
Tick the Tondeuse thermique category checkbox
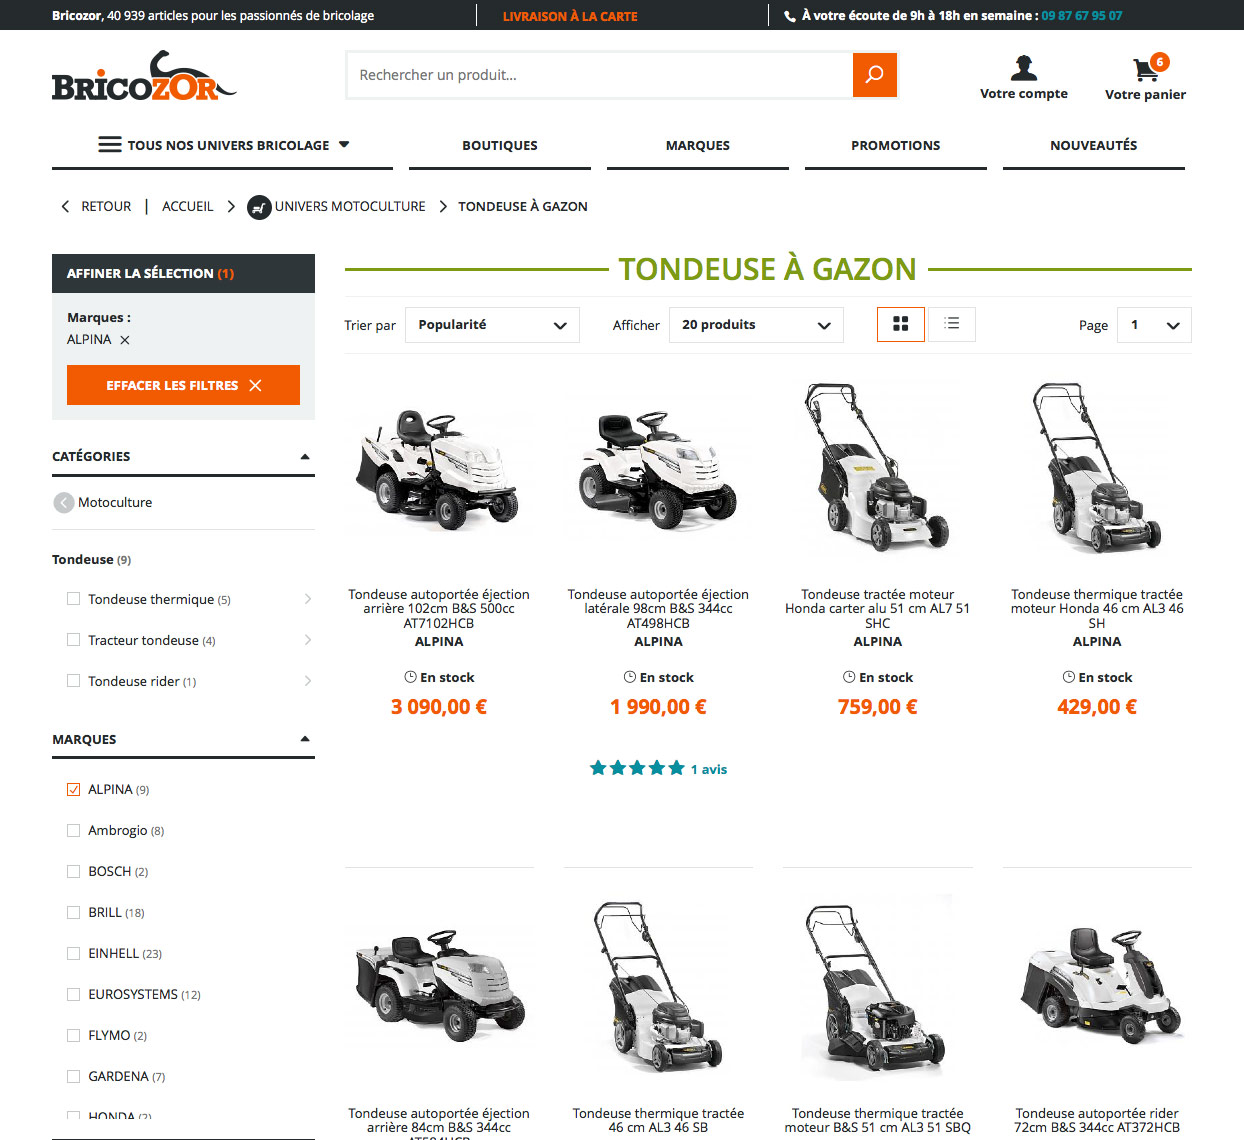(73, 599)
